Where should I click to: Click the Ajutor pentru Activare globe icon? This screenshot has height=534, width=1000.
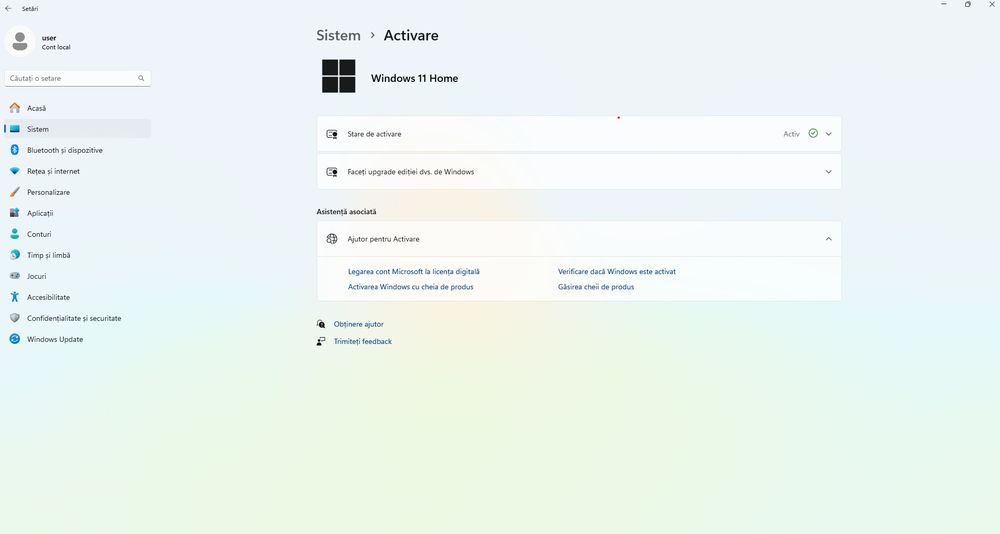tap(332, 239)
